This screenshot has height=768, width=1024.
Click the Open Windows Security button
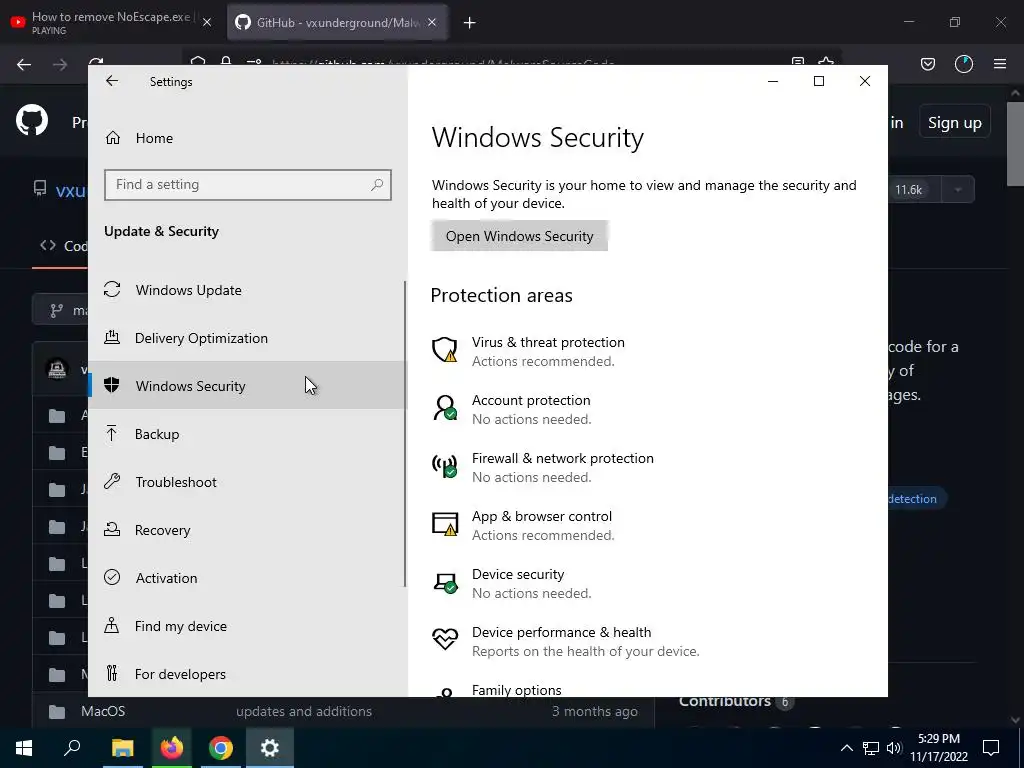519,236
